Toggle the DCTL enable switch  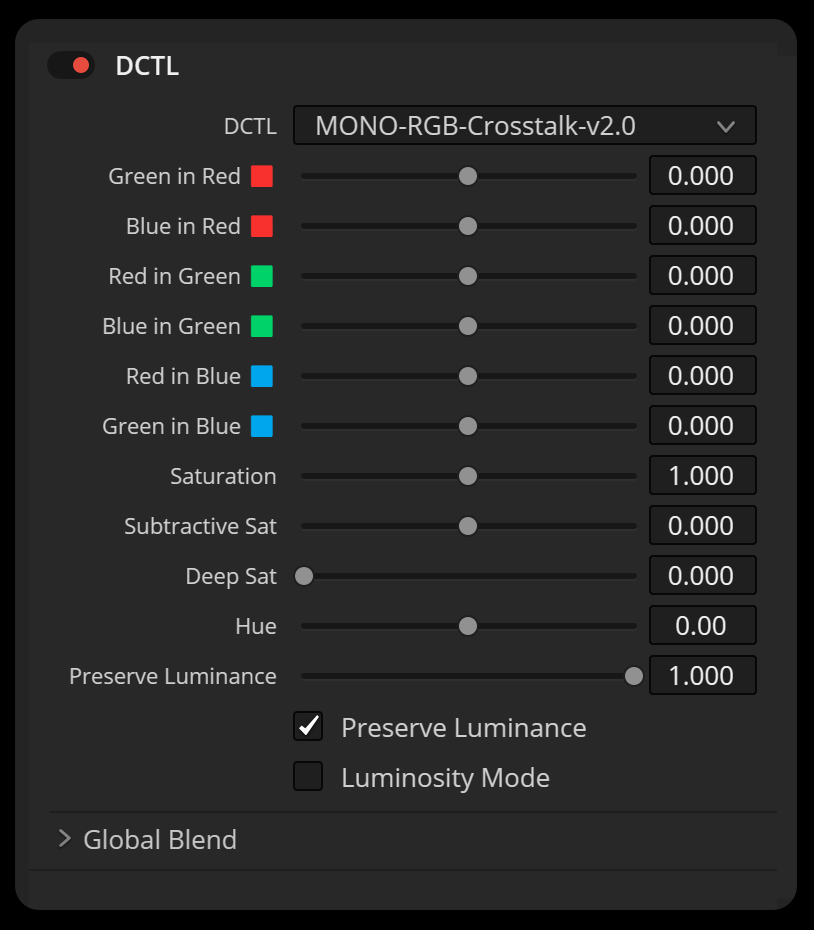(71, 66)
